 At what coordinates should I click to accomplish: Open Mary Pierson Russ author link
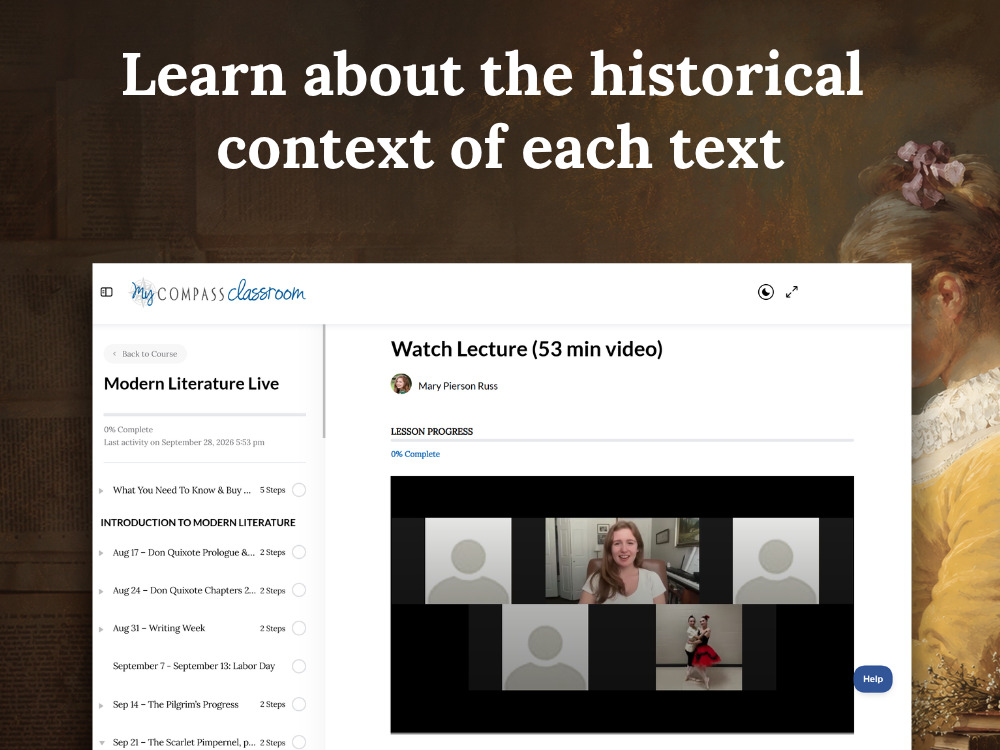click(x=458, y=386)
